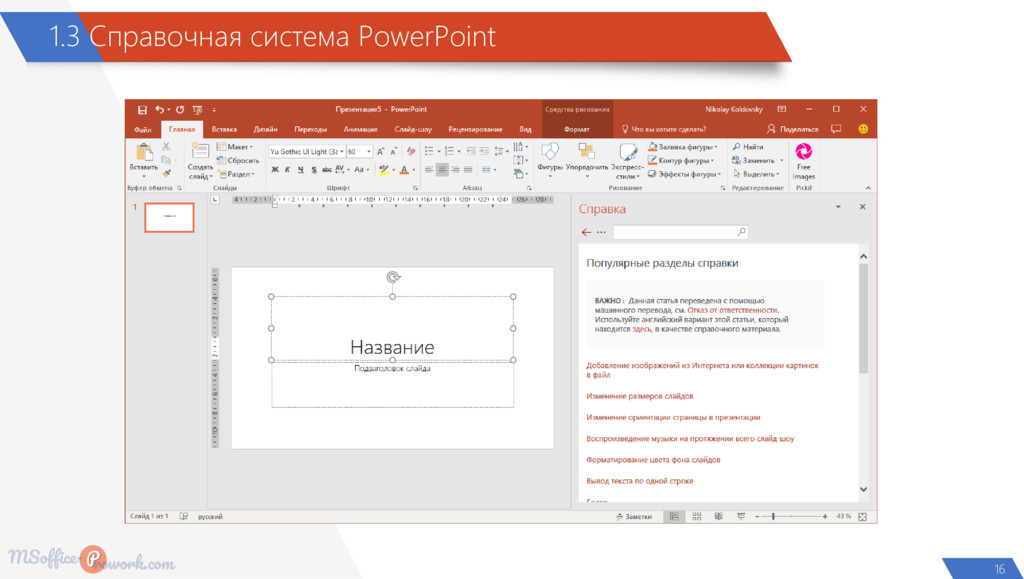Increase font size with the larger A icon
The width and height of the screenshot is (1024, 579).
[x=381, y=151]
